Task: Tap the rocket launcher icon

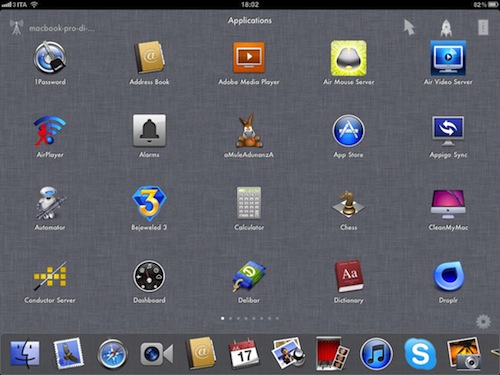Action: point(446,28)
